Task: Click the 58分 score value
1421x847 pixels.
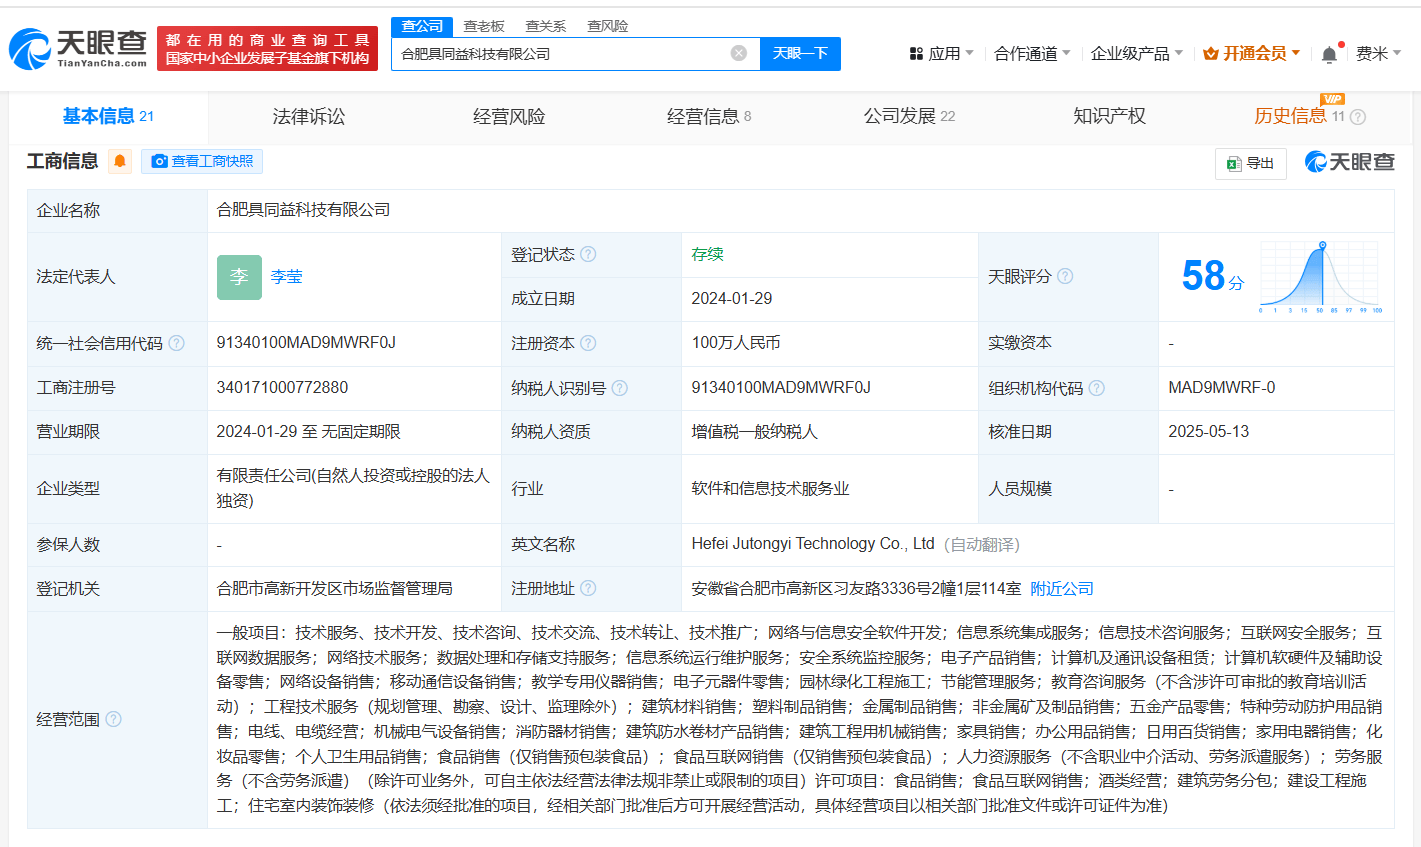Action: (1213, 275)
